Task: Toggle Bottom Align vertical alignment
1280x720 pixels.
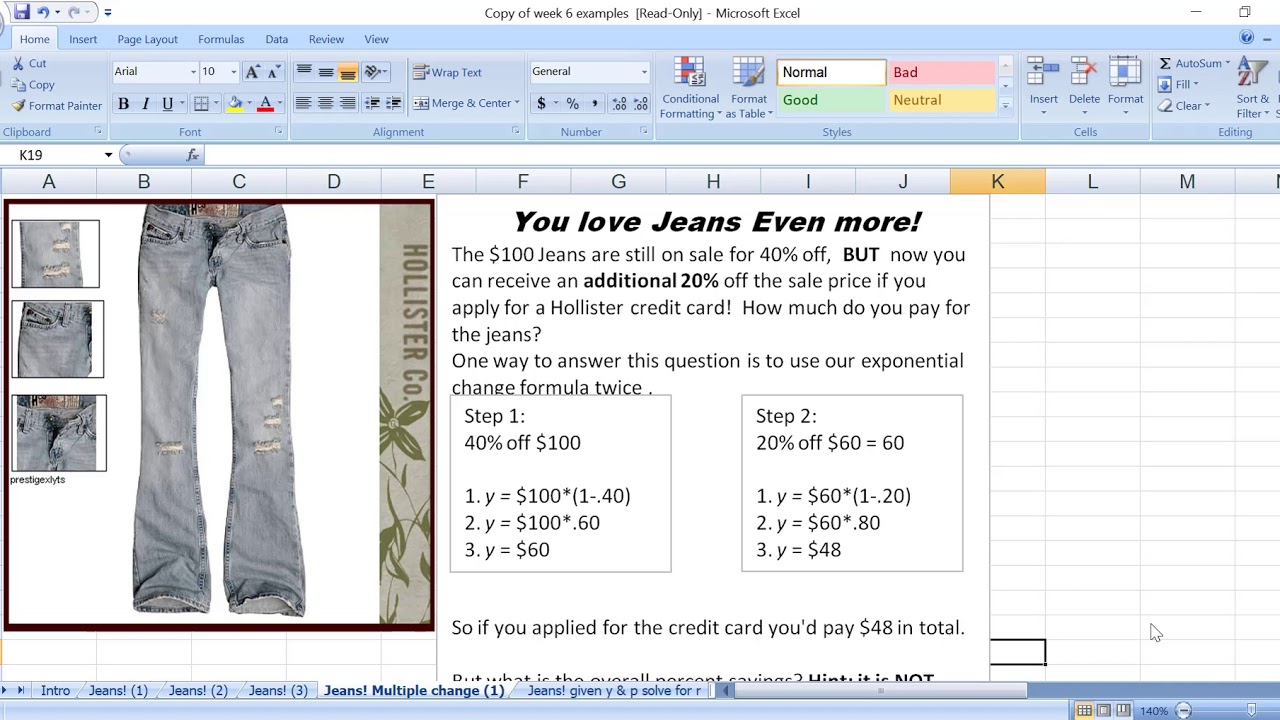Action: (348, 72)
